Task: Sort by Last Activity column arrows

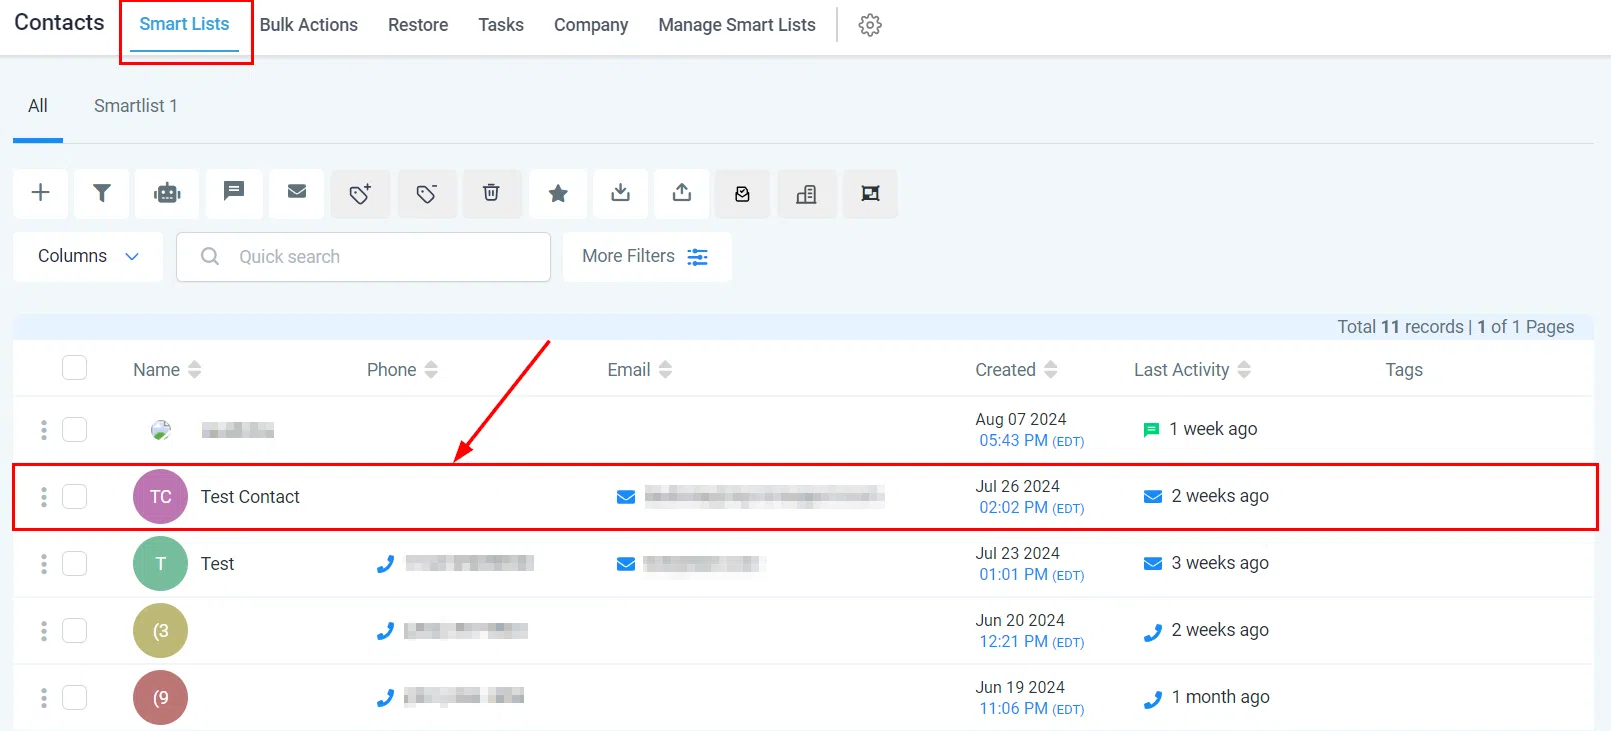Action: 1244,370
